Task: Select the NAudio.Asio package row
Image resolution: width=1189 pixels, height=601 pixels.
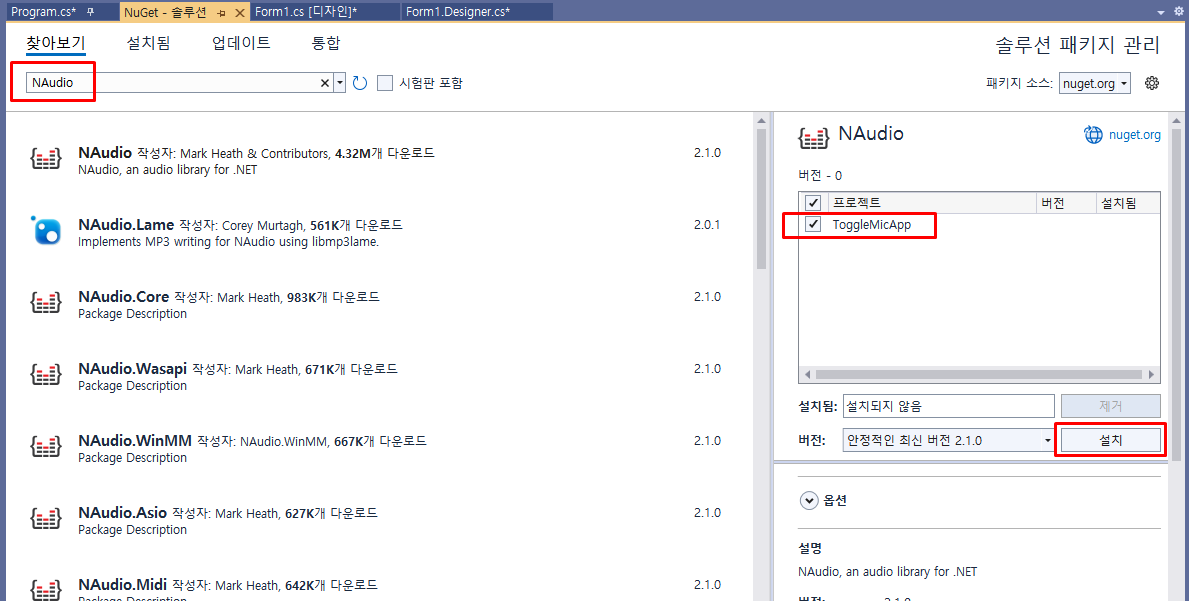Action: point(379,520)
